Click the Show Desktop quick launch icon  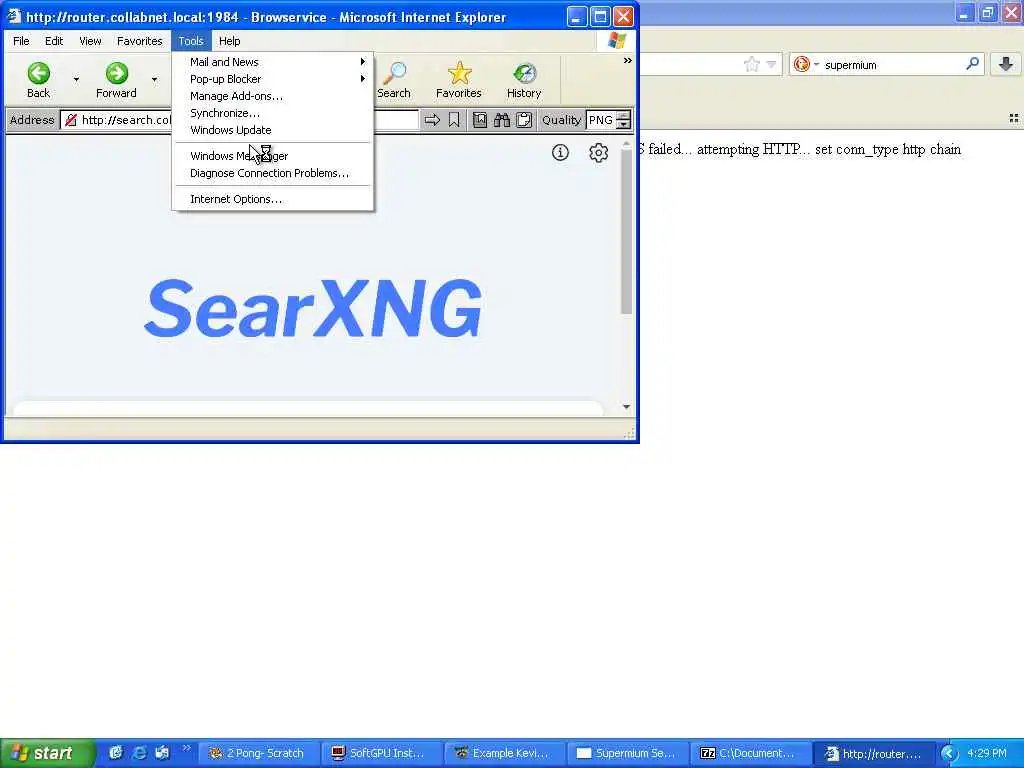tap(162, 753)
